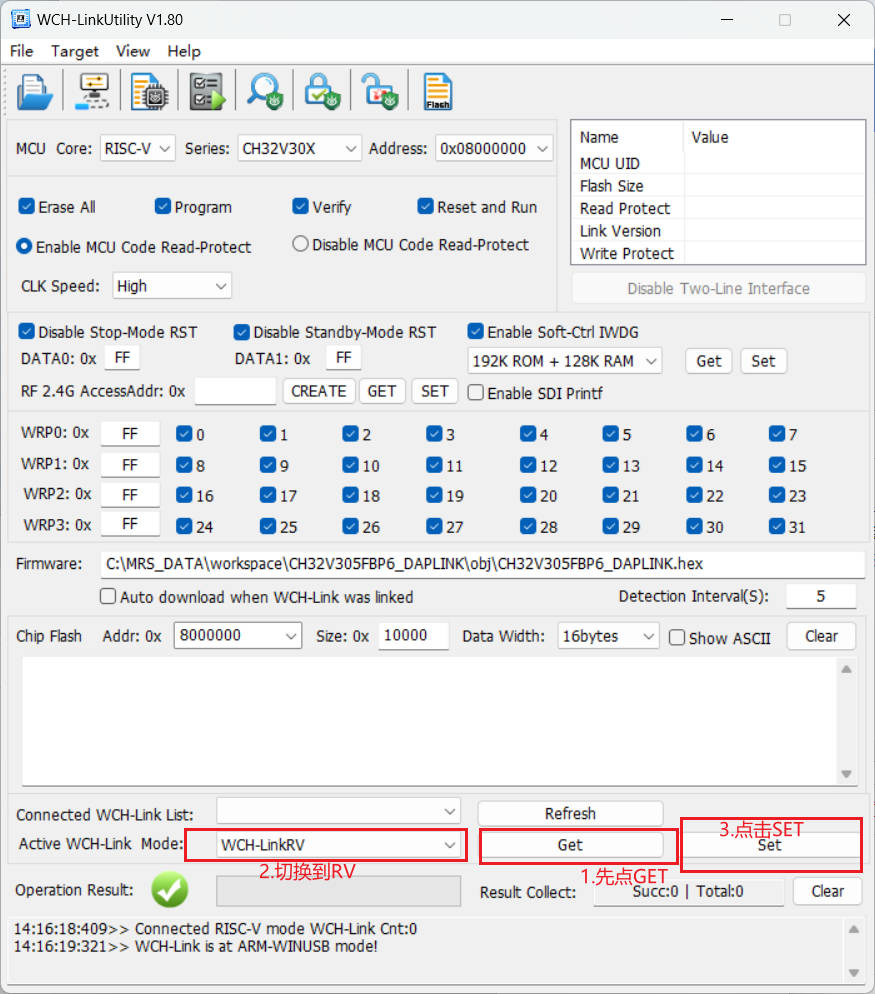Open the View menu
The width and height of the screenshot is (875, 994).
[x=133, y=51]
